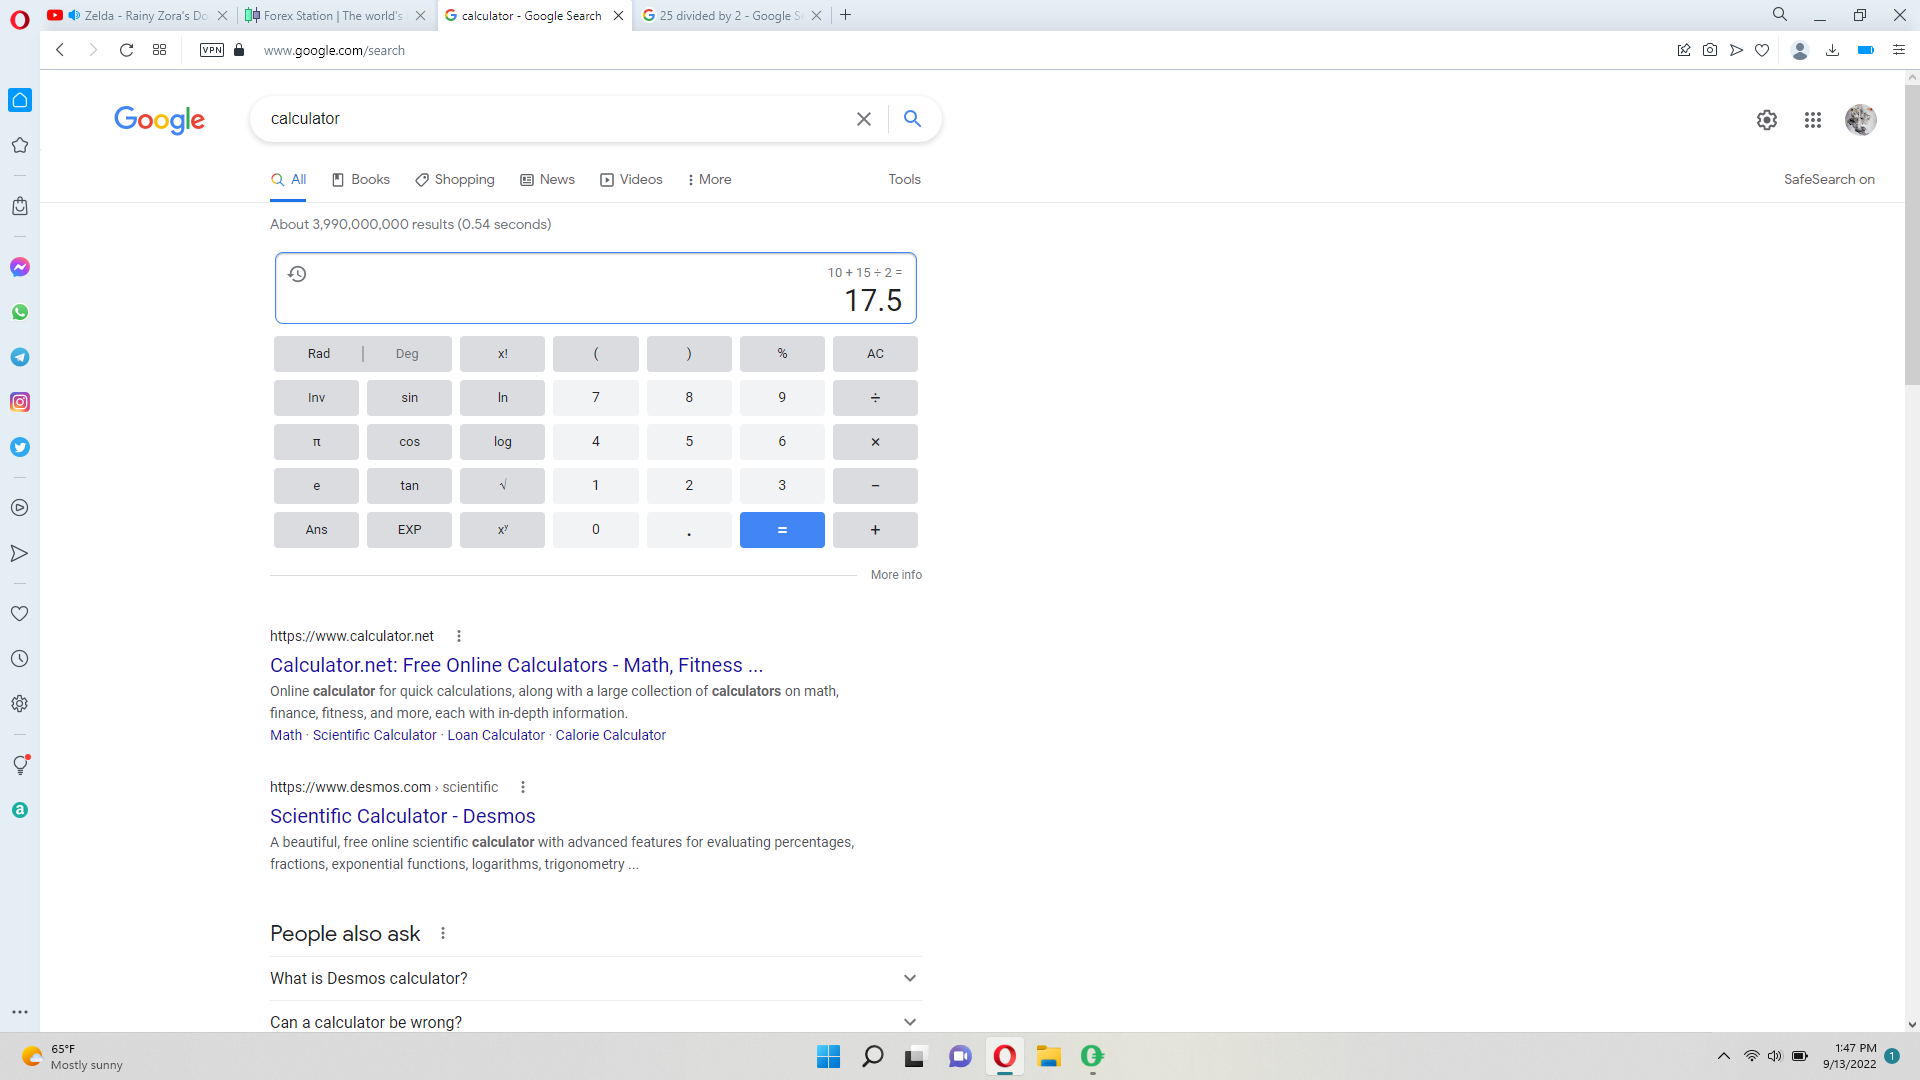Viewport: 1920px width, 1080px height.
Task: Click the Google Apps grid icon
Action: pos(1812,120)
